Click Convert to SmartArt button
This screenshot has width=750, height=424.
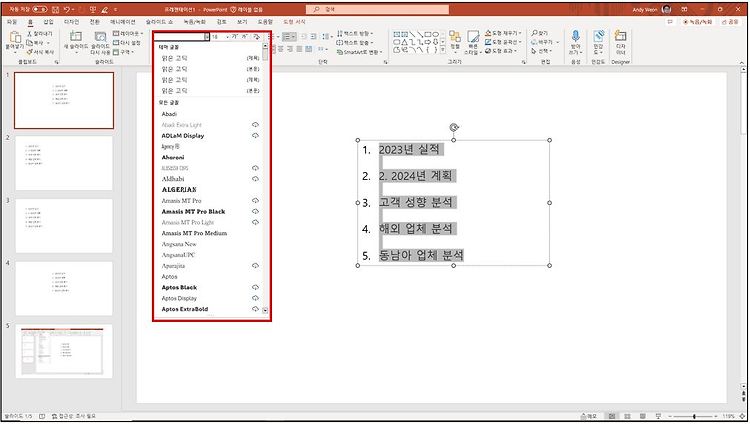359,52
